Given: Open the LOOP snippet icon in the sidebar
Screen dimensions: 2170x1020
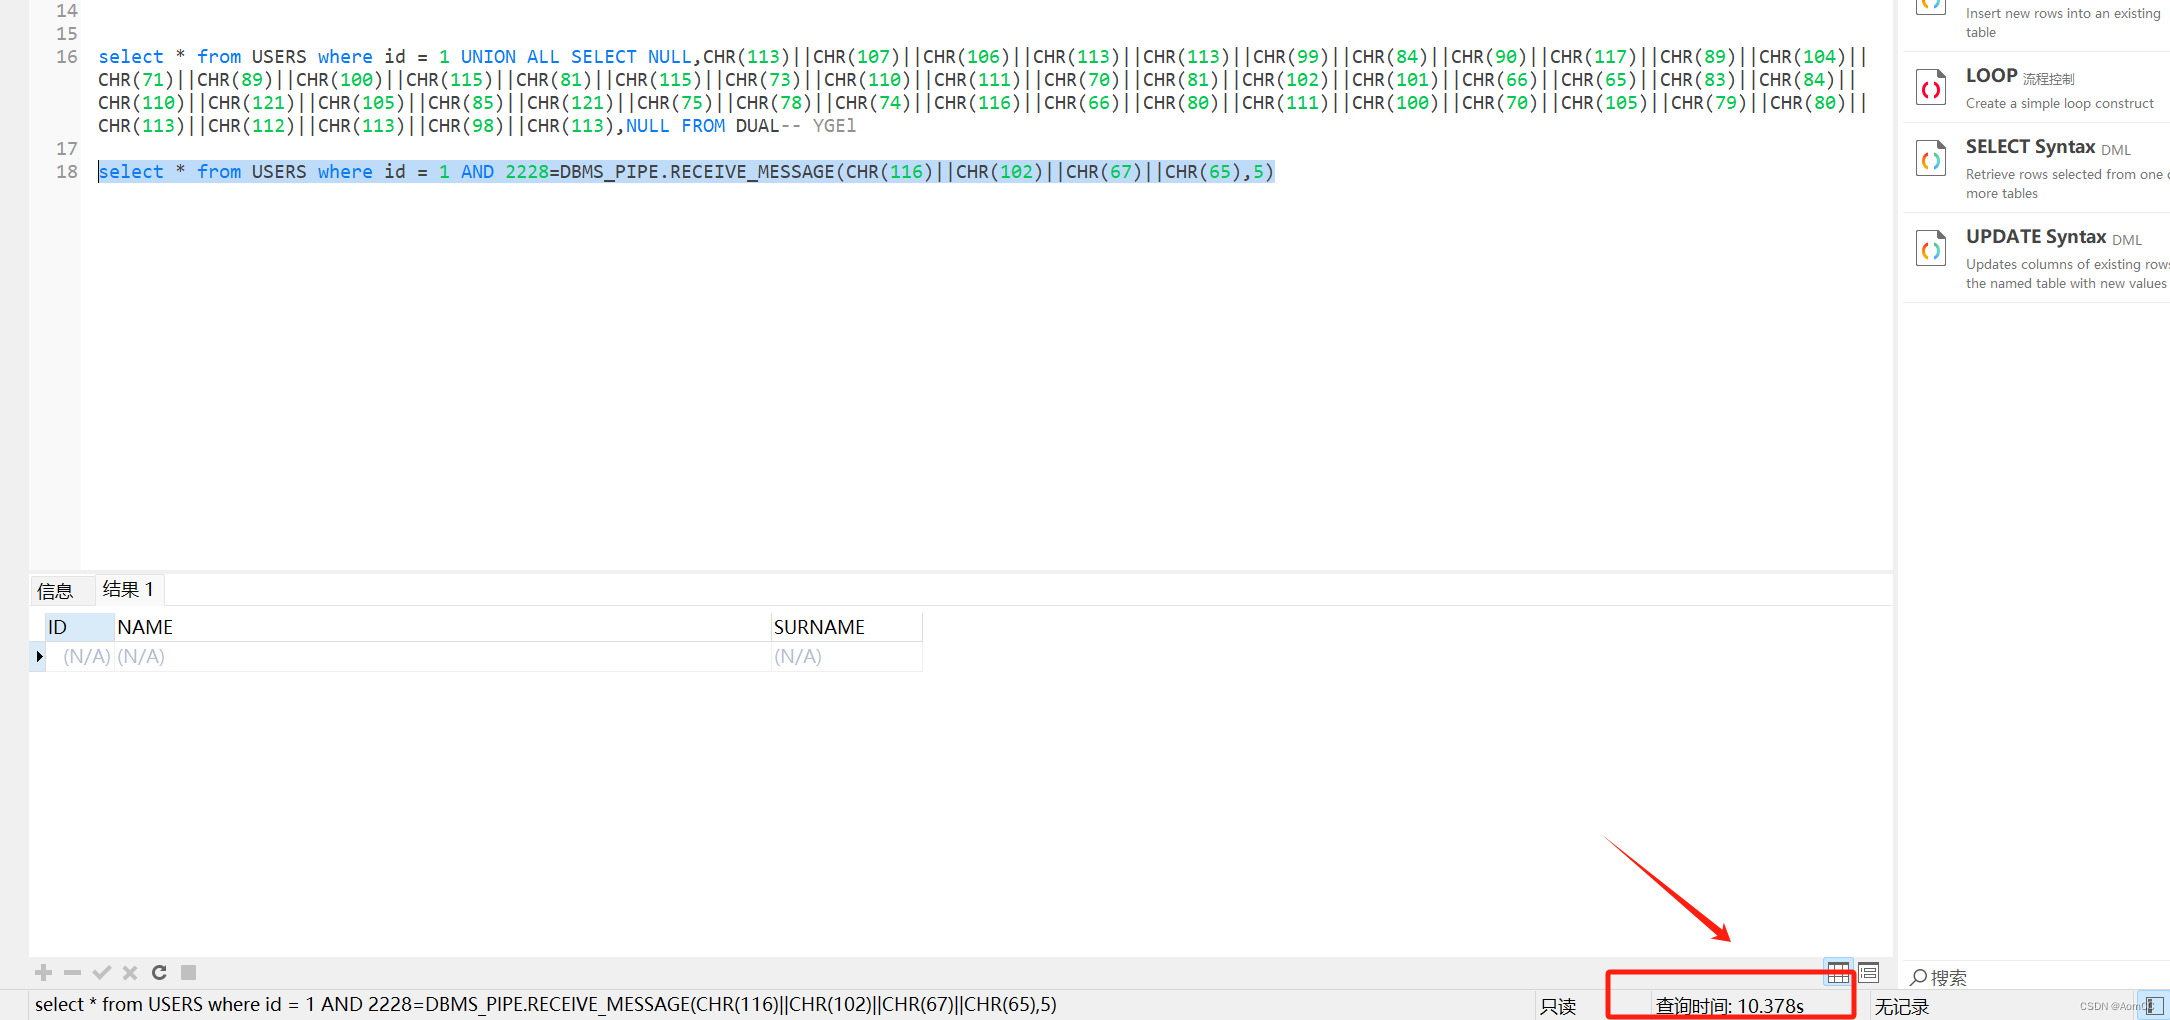Looking at the screenshot, I should tap(1931, 87).
